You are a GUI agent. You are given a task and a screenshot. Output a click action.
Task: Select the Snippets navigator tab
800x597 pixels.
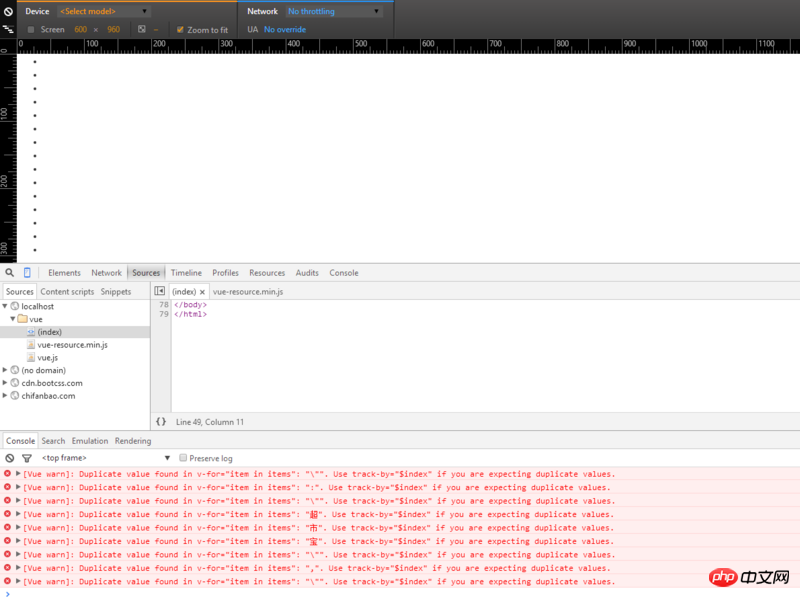tap(116, 291)
